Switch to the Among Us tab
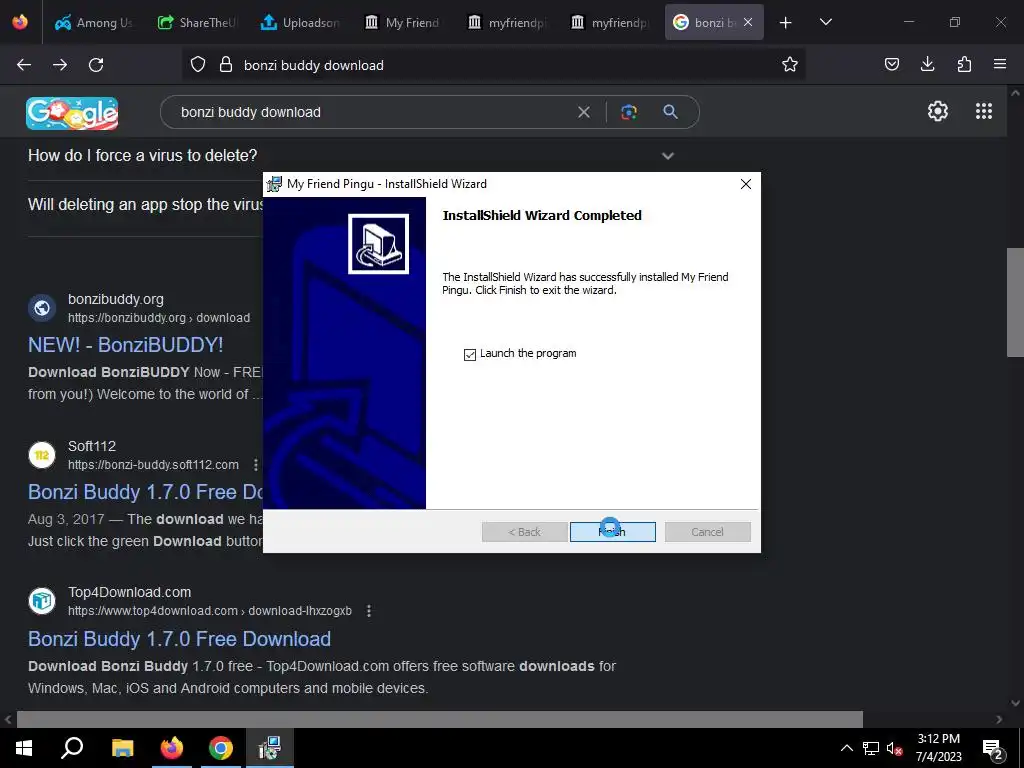 pyautogui.click(x=93, y=23)
